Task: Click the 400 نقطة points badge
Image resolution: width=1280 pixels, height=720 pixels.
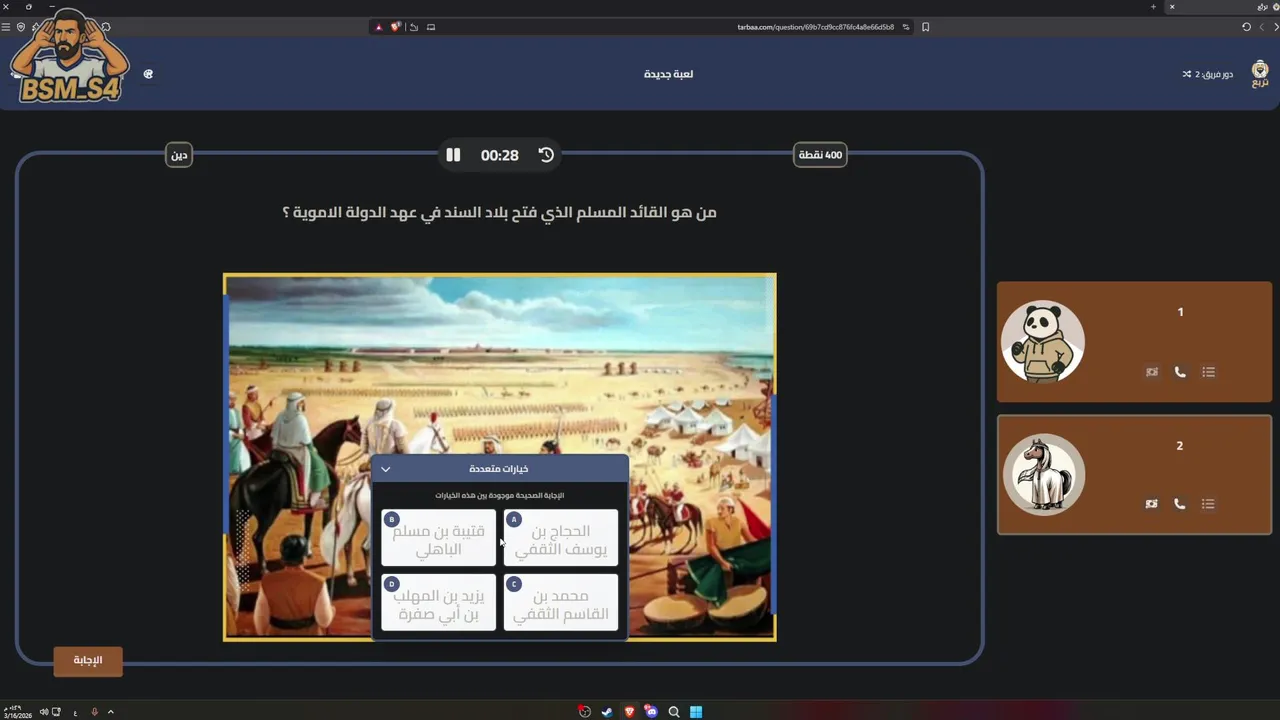Action: coord(820,155)
